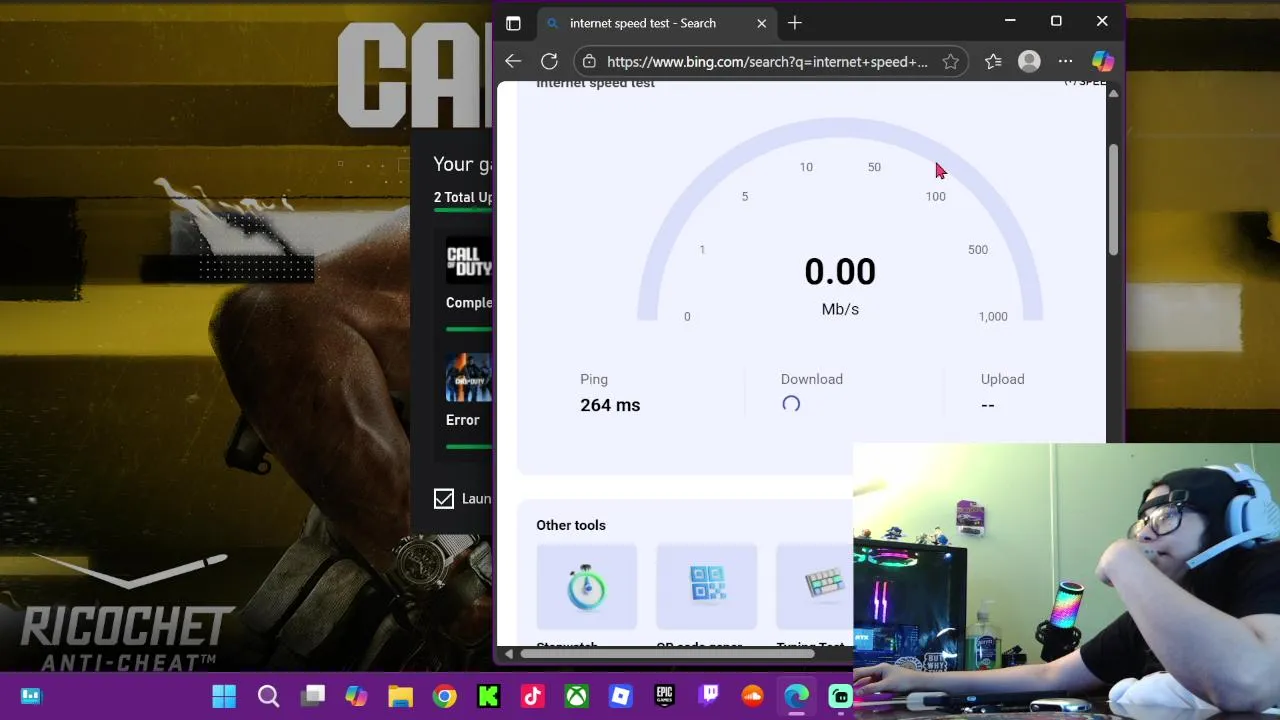
Task: Open Windows Widgets on taskbar
Action: pyautogui.click(x=31, y=696)
